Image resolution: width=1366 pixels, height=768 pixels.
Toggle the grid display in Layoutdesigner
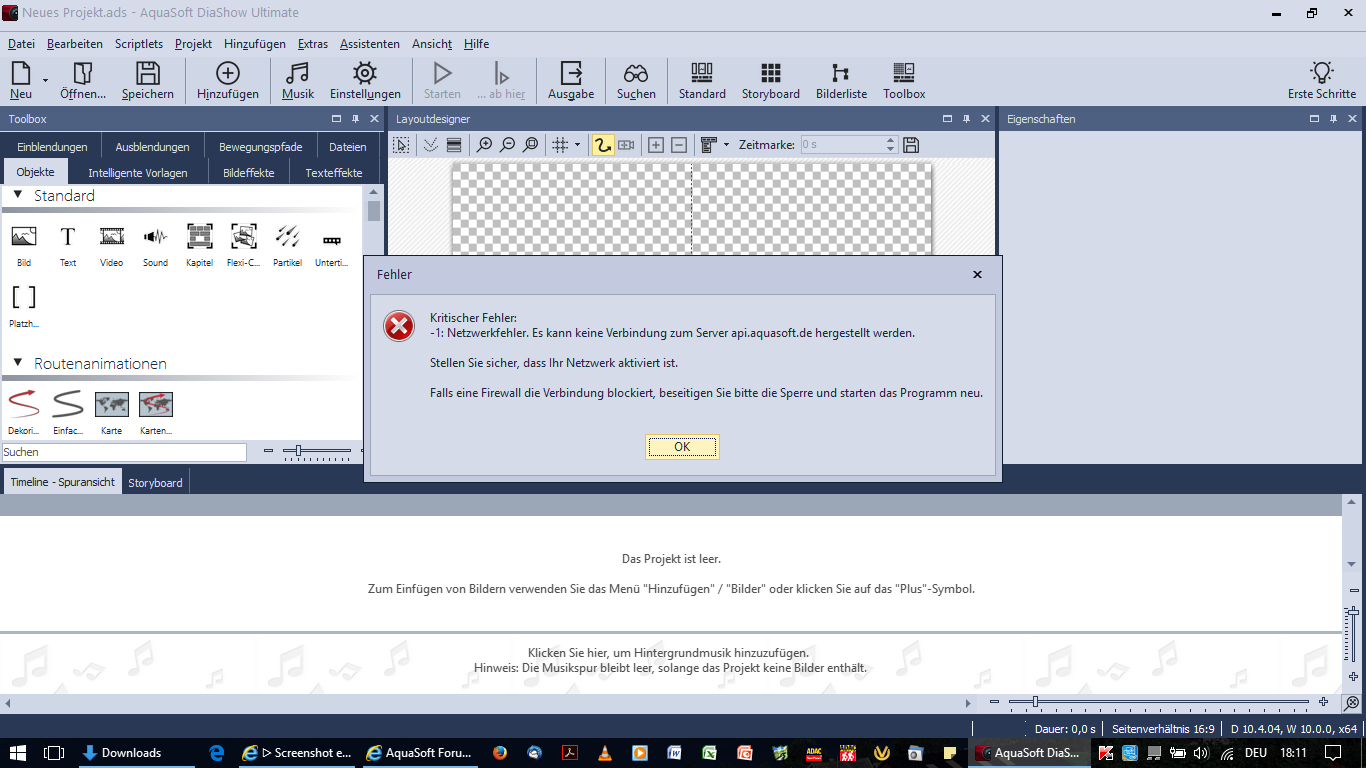560,145
